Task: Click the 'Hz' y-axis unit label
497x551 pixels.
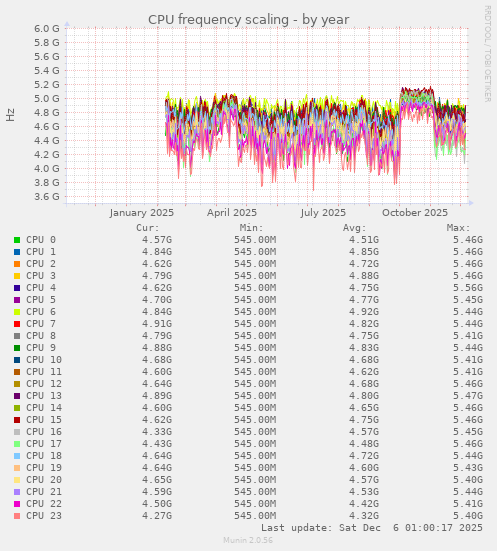Action: [x=11, y=115]
